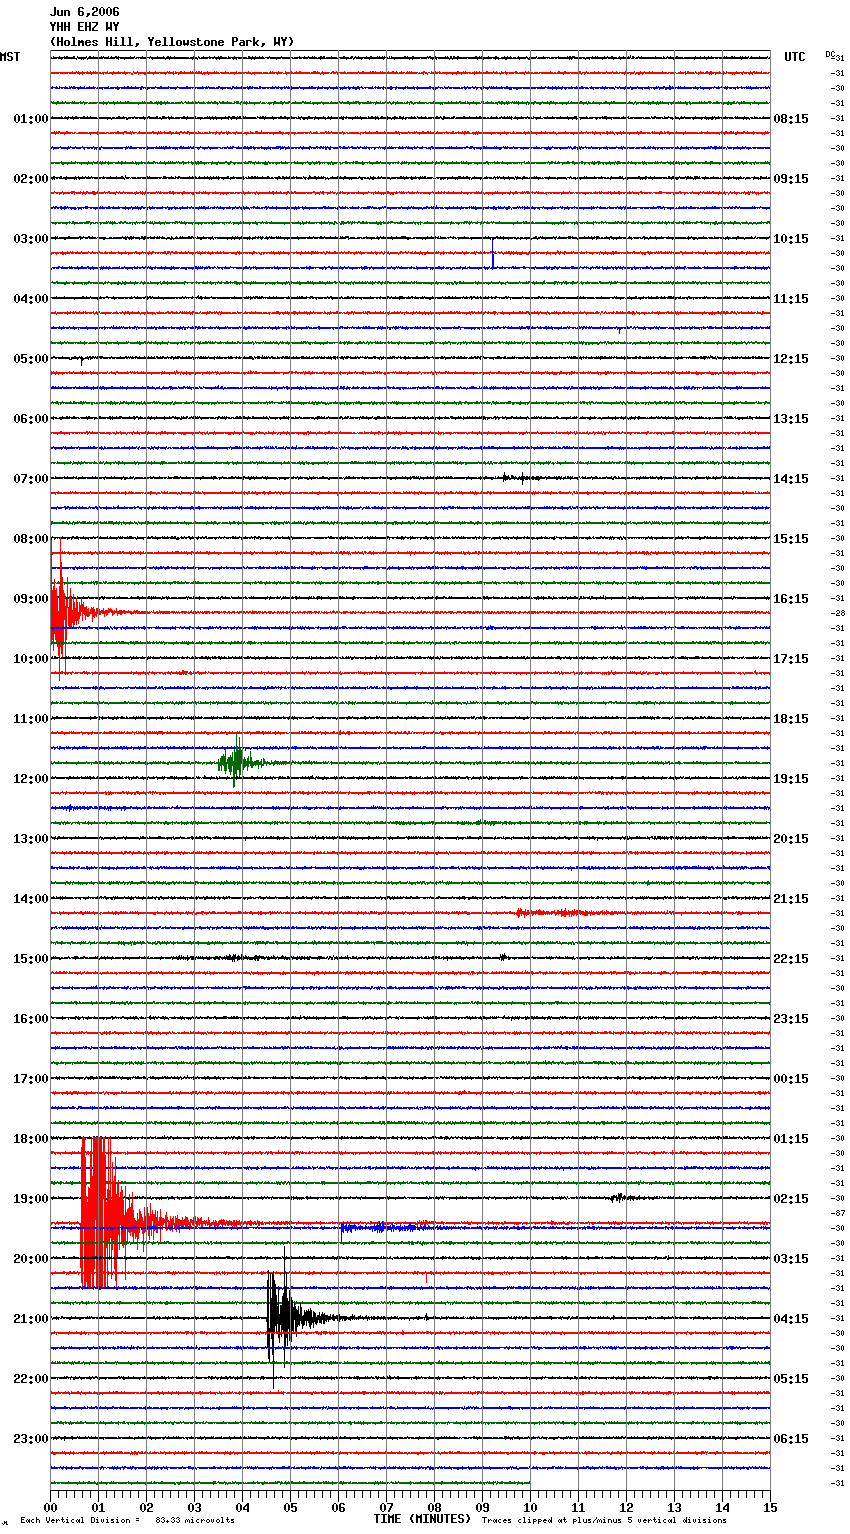Click the traces clipped footnote text
The image size is (850, 1534).
604,1521
